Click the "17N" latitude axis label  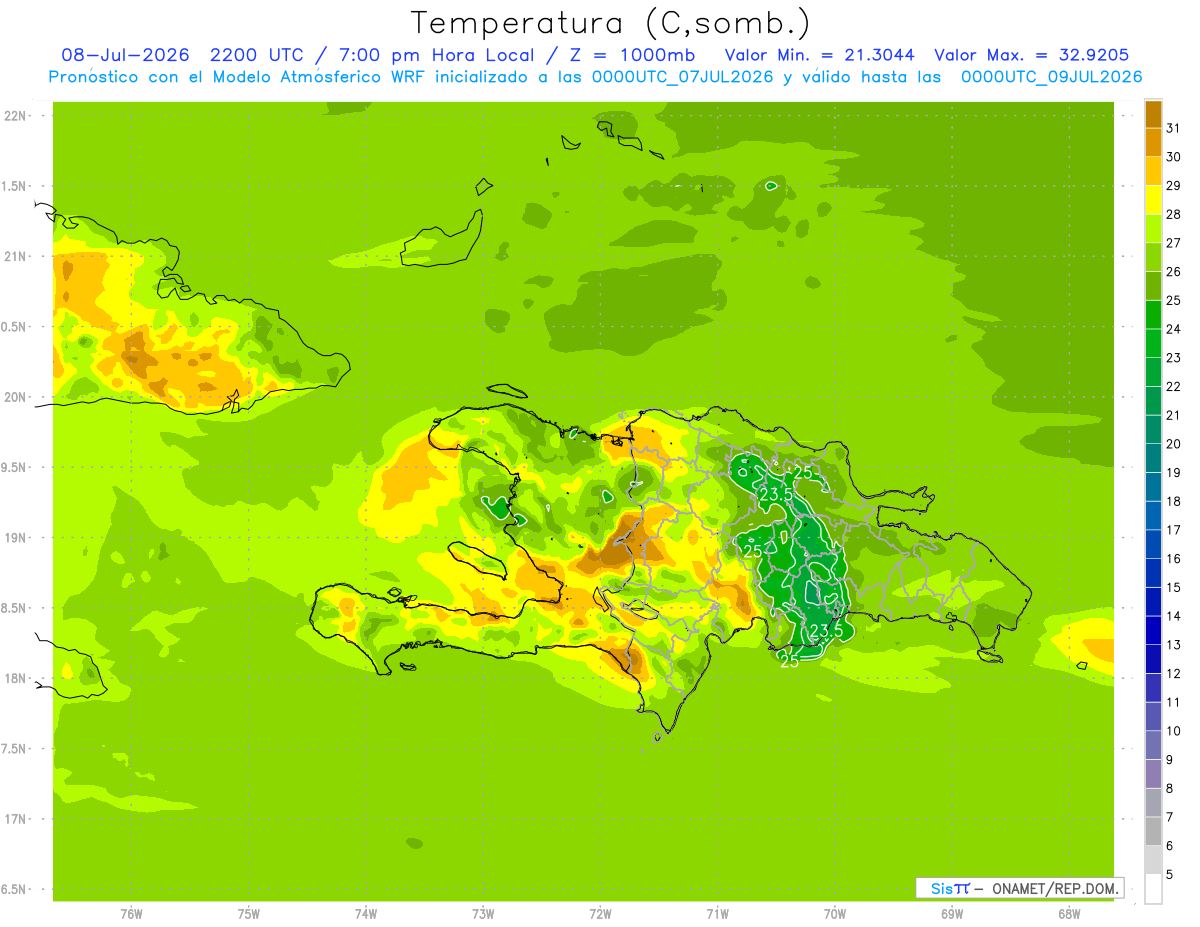pos(17,819)
